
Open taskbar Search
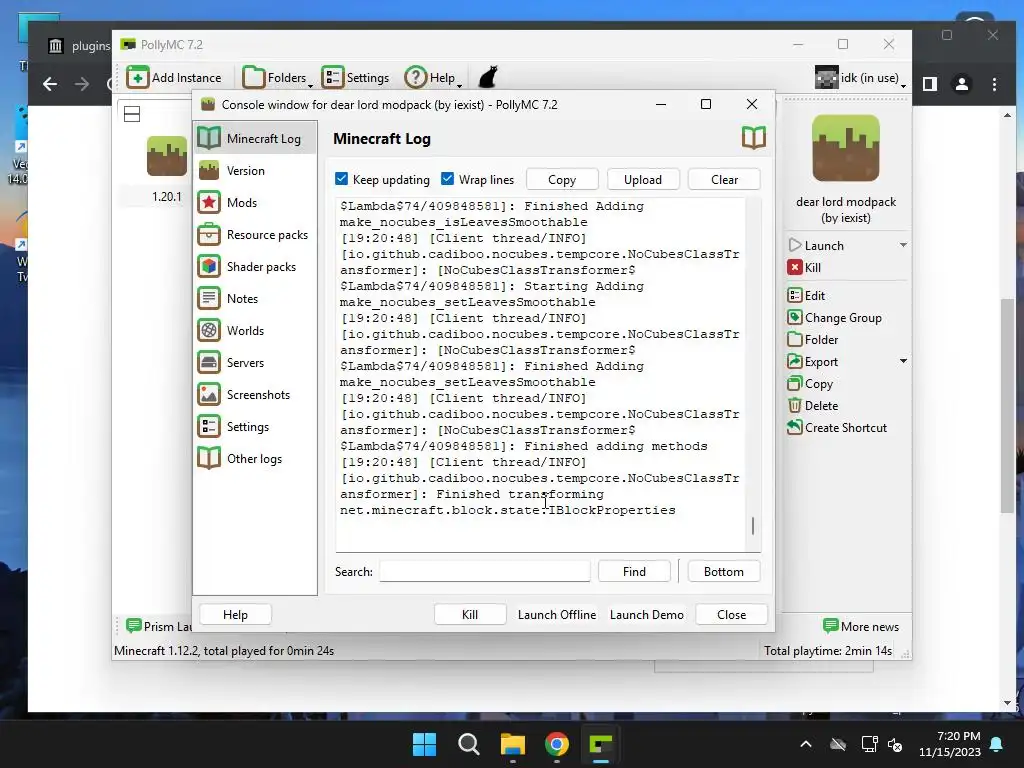(468, 744)
